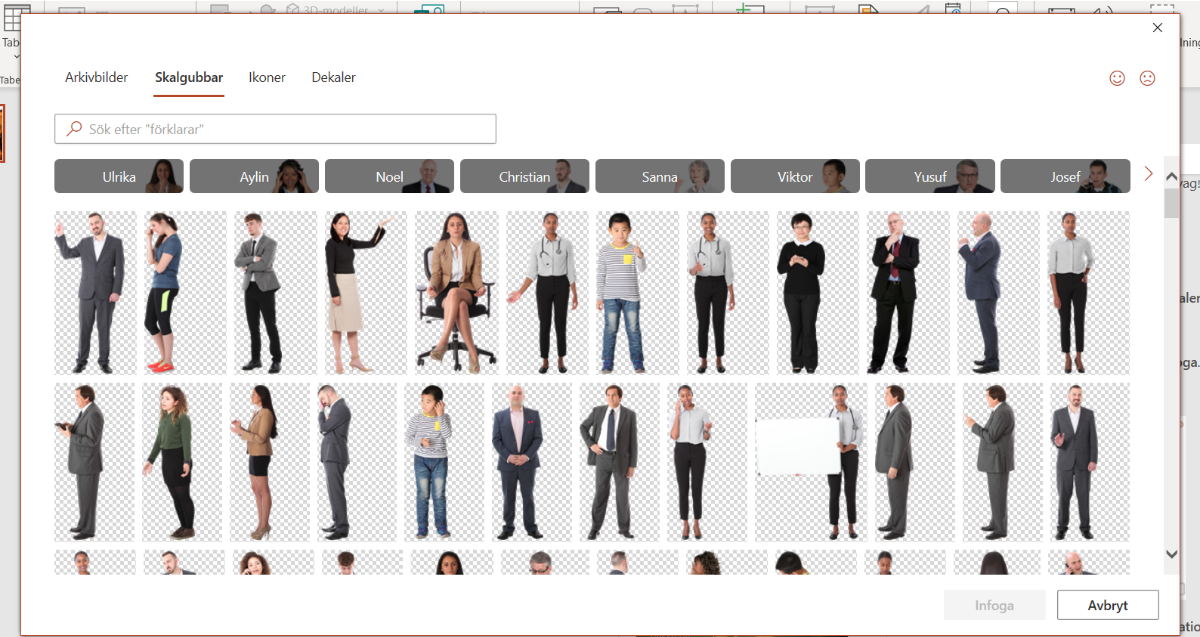Viewport: 1200px width, 637px height.
Task: Open the Ikoner tab
Action: 267,78
